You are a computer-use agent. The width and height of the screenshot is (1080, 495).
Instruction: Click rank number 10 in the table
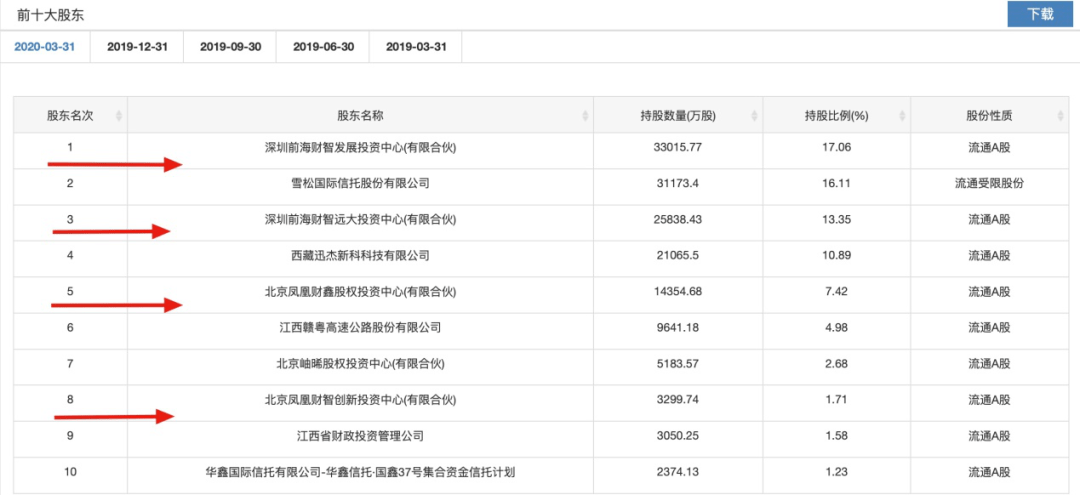pyautogui.click(x=70, y=472)
